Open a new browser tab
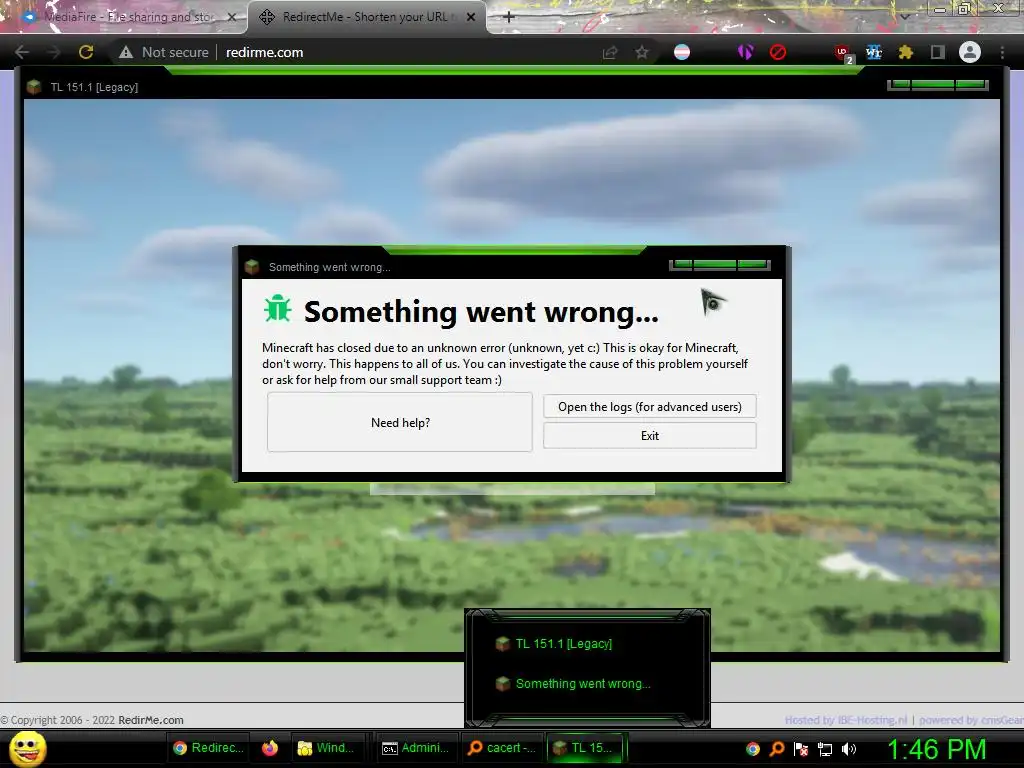The height and width of the screenshot is (768, 1024). coord(509,17)
